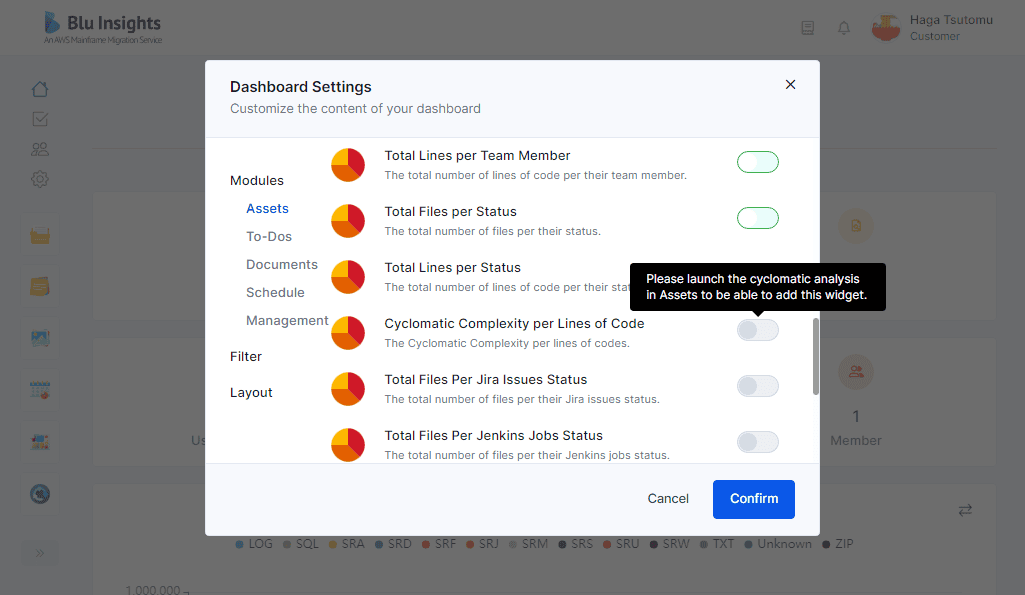Close the Dashboard Settings dialog
This screenshot has width=1025, height=595.
pos(790,84)
